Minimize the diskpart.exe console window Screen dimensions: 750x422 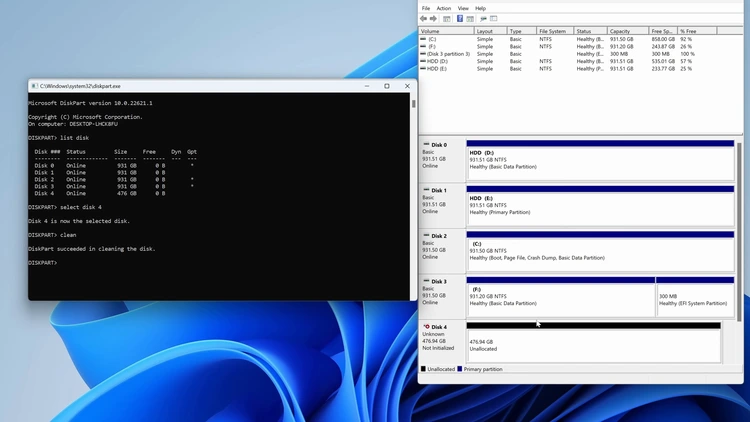tap(367, 86)
